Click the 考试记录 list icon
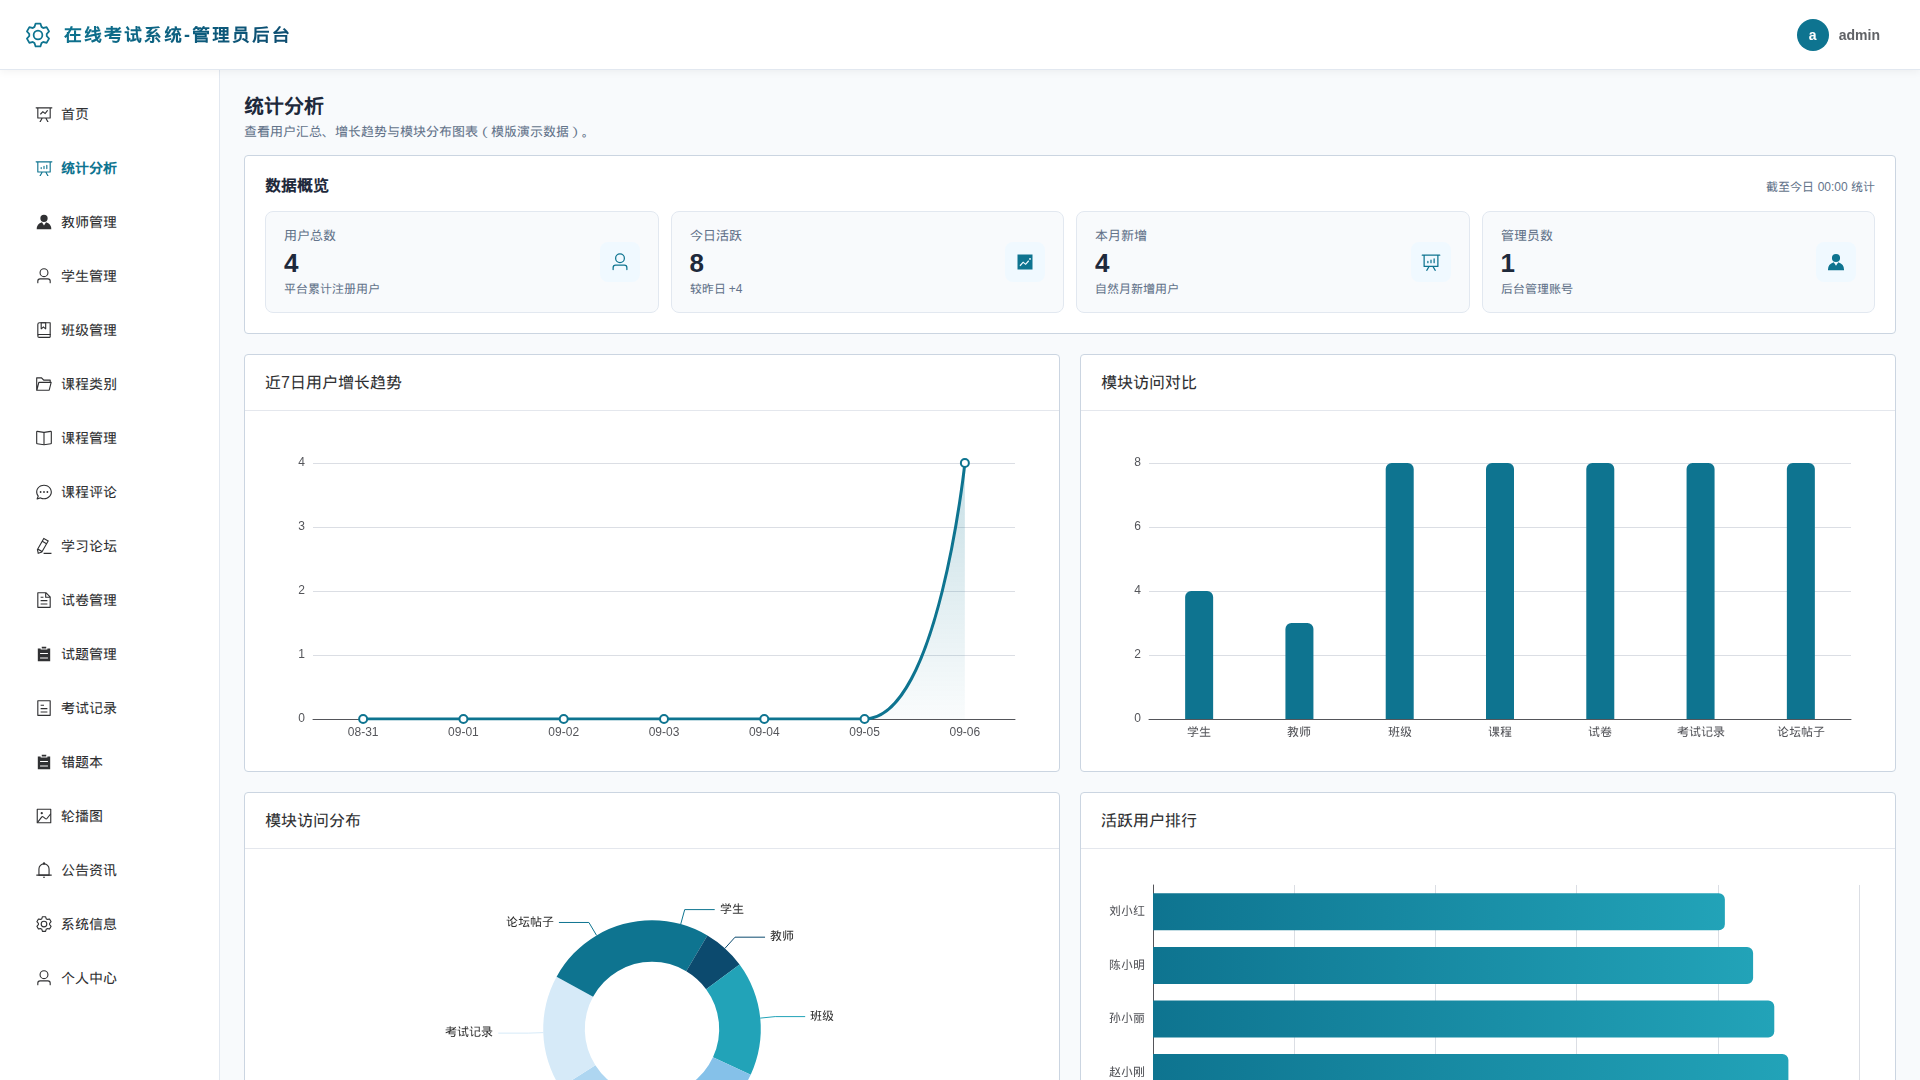 44,708
